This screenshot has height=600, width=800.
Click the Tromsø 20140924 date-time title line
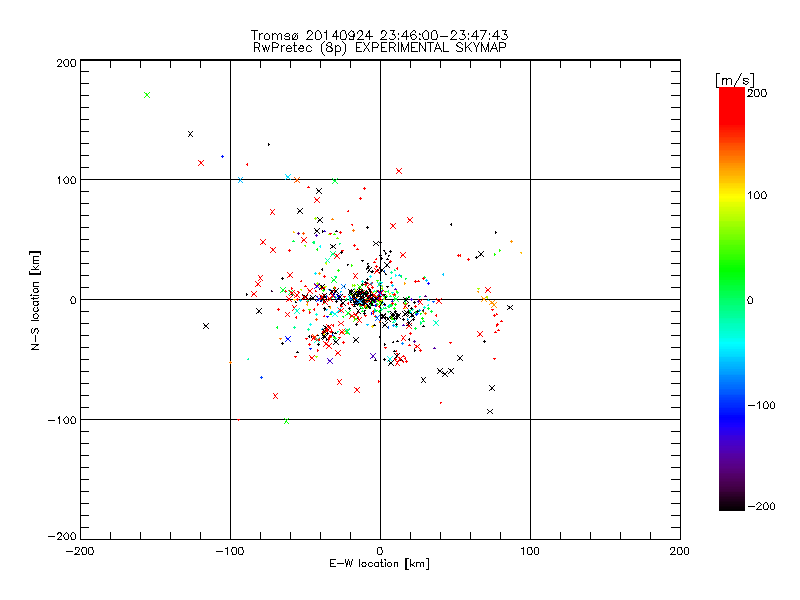[x=379, y=35]
